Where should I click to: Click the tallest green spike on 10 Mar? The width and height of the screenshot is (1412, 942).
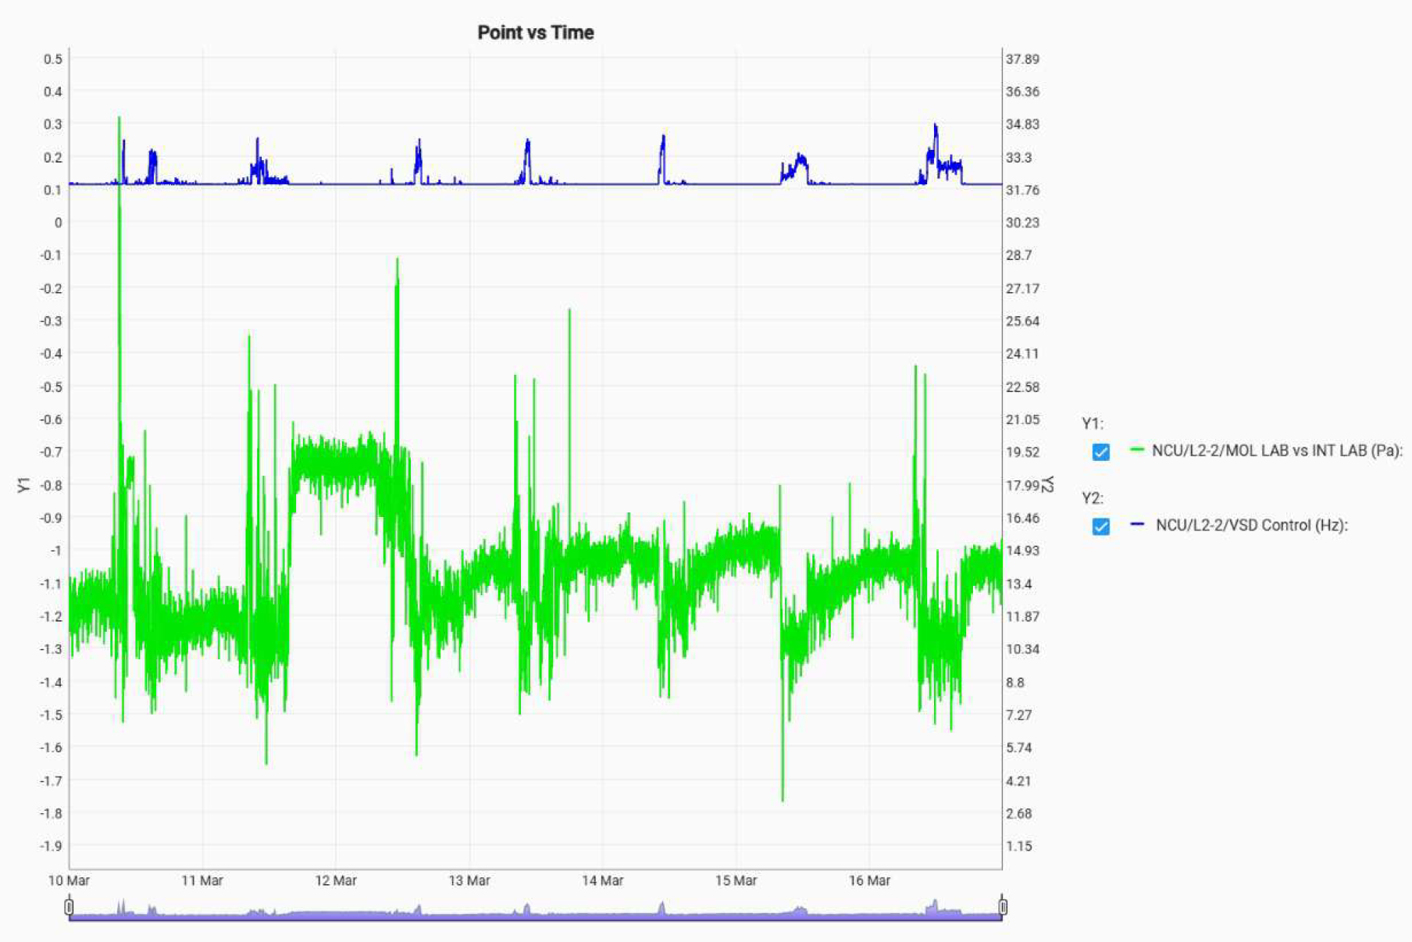(x=119, y=119)
